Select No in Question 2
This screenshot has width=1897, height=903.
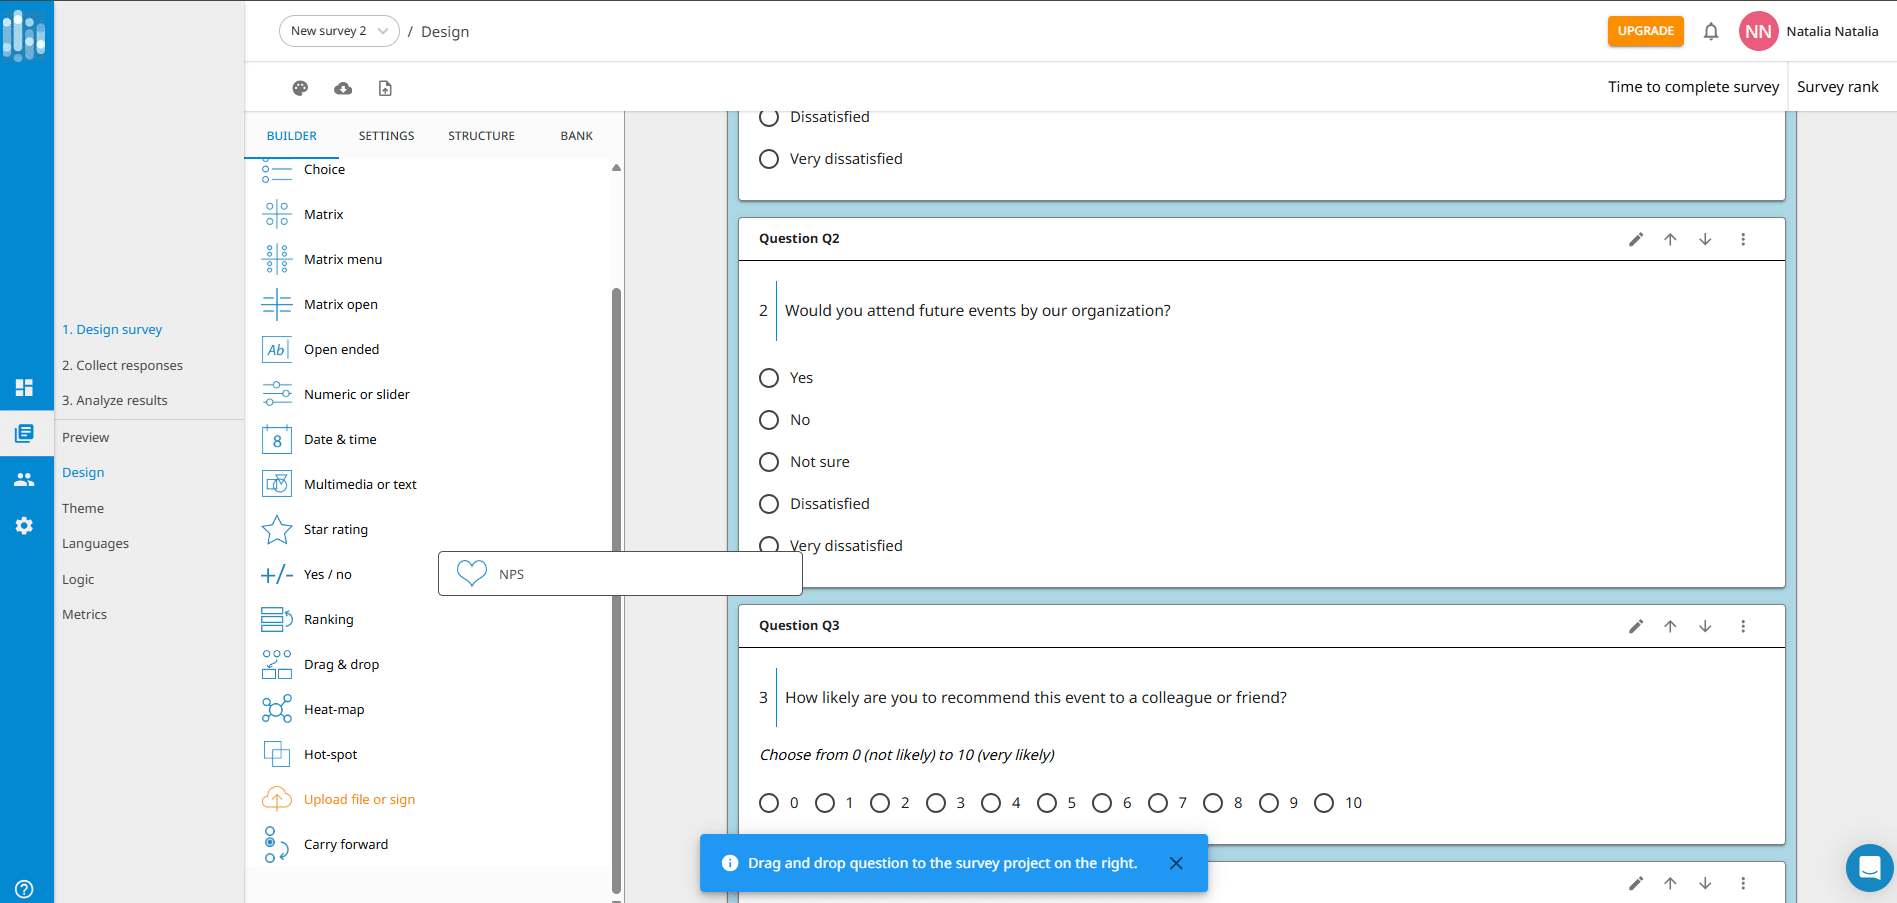[769, 420]
